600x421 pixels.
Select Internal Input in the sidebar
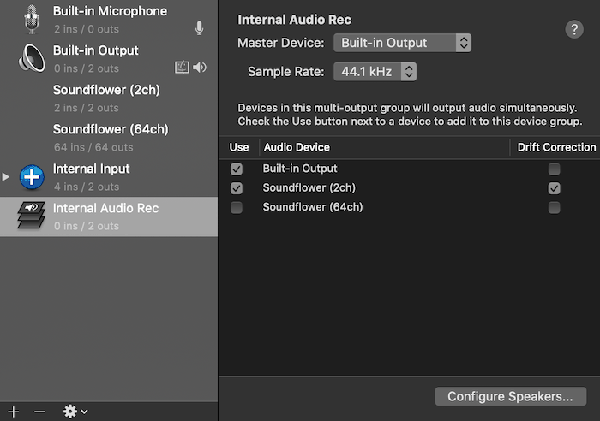pos(109,177)
